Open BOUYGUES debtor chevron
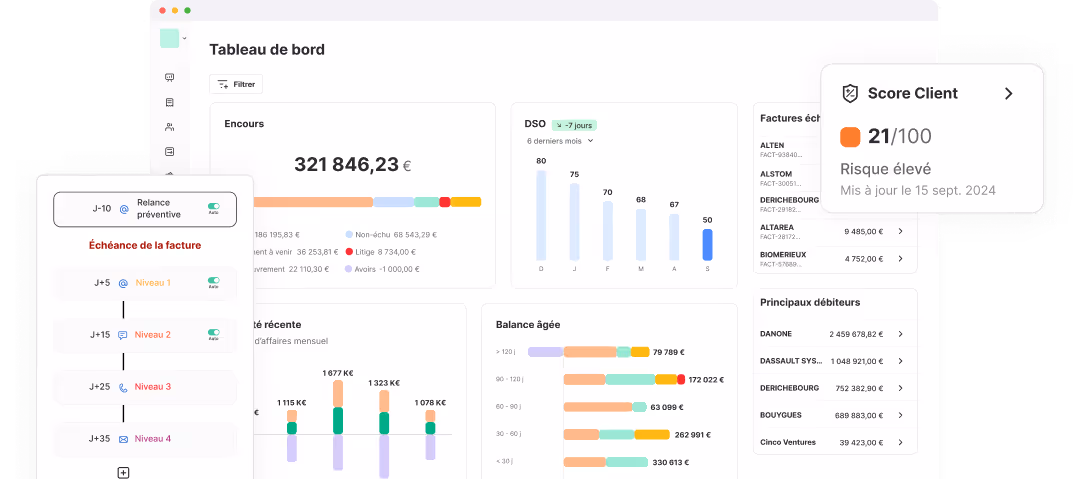 click(900, 415)
